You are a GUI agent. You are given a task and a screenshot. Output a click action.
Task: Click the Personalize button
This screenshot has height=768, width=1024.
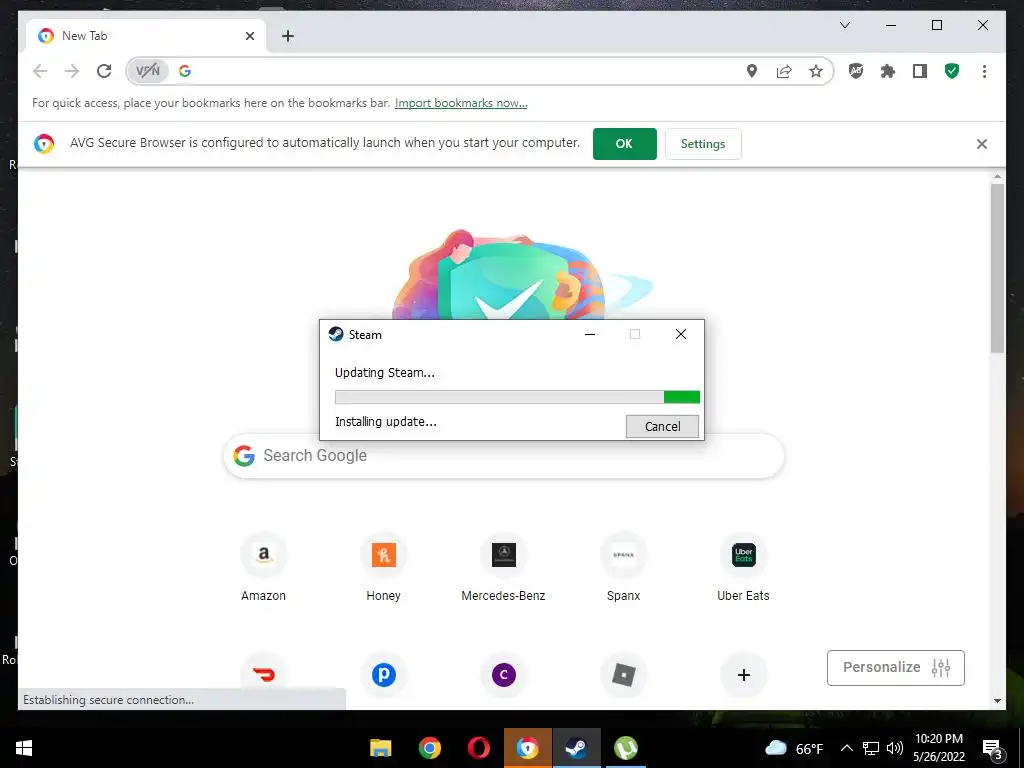pos(895,667)
